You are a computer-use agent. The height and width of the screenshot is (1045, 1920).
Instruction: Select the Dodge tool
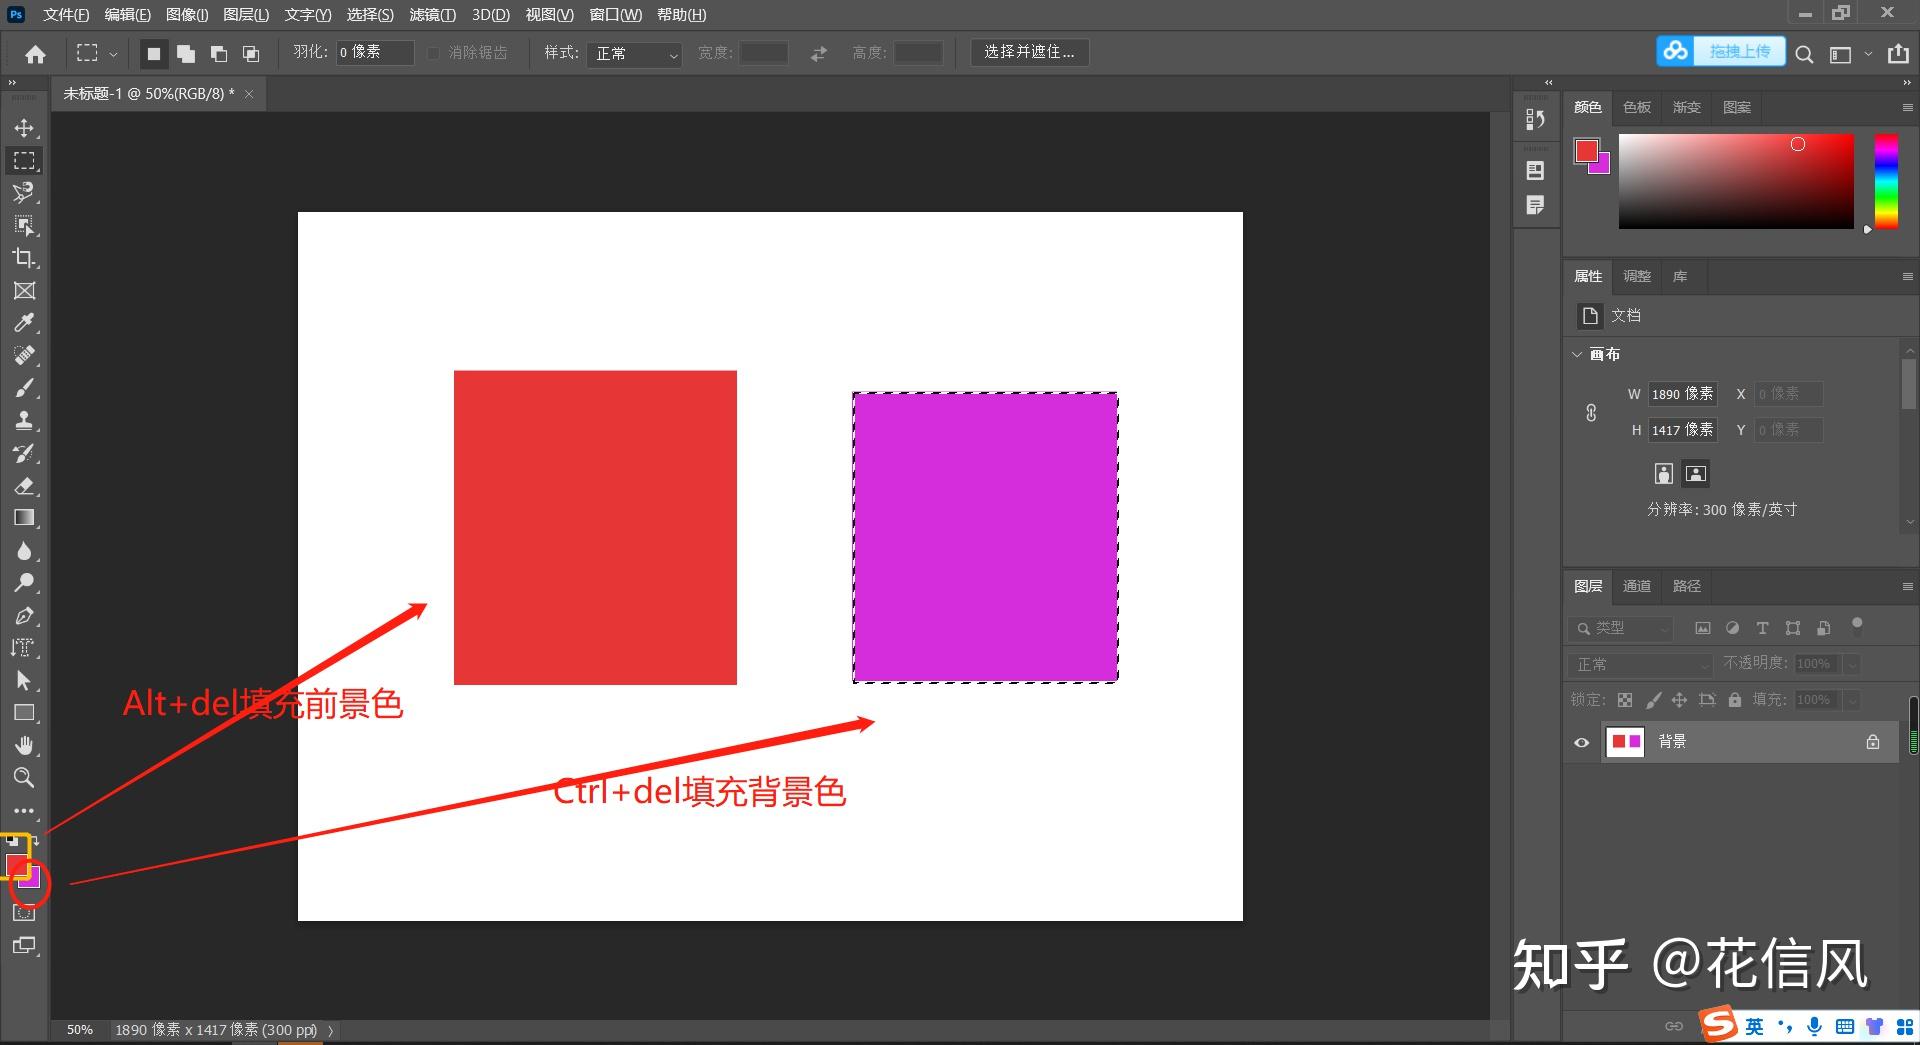24,583
